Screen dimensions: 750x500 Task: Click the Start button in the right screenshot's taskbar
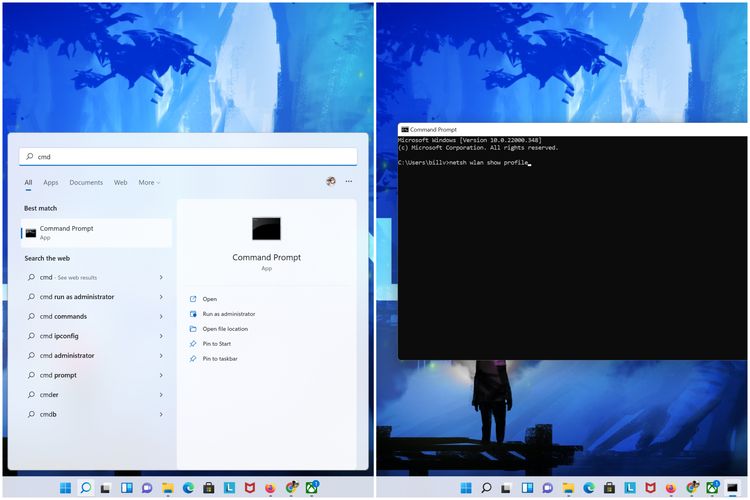[x=465, y=488]
